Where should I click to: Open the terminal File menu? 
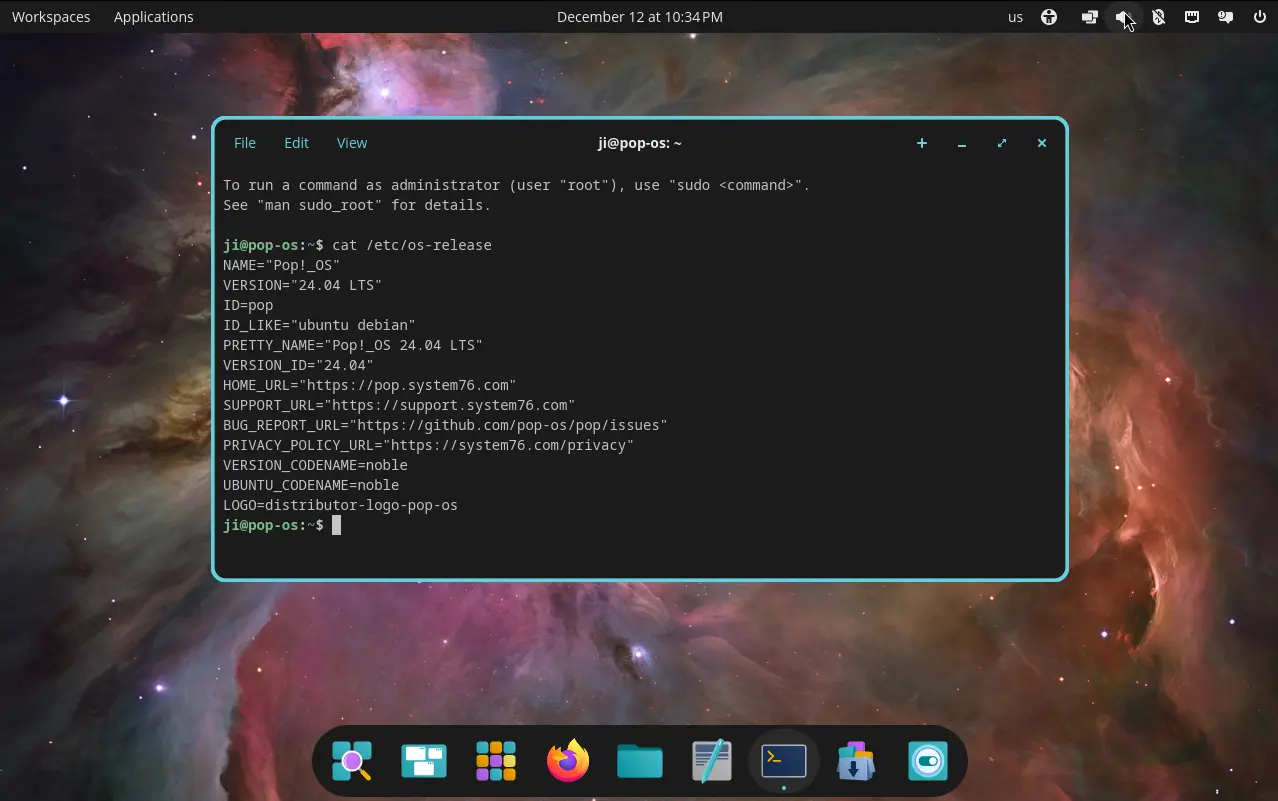pyautogui.click(x=245, y=143)
